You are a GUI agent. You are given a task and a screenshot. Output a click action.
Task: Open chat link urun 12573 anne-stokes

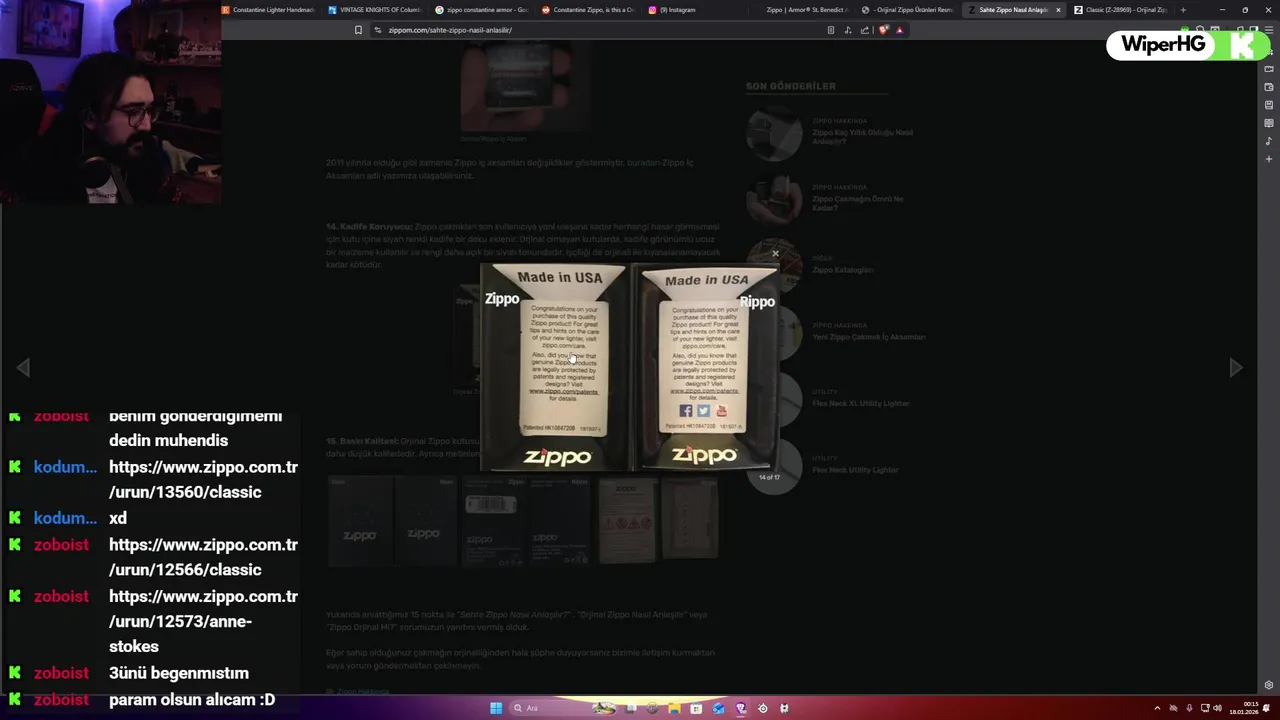[x=203, y=621]
